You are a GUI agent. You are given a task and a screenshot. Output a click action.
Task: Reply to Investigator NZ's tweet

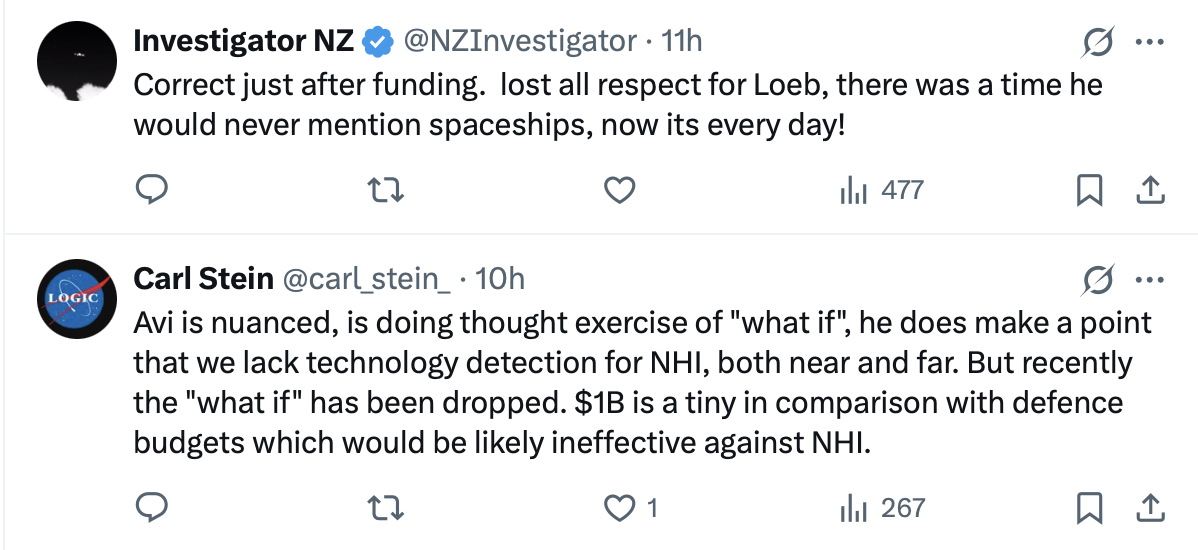(x=150, y=189)
